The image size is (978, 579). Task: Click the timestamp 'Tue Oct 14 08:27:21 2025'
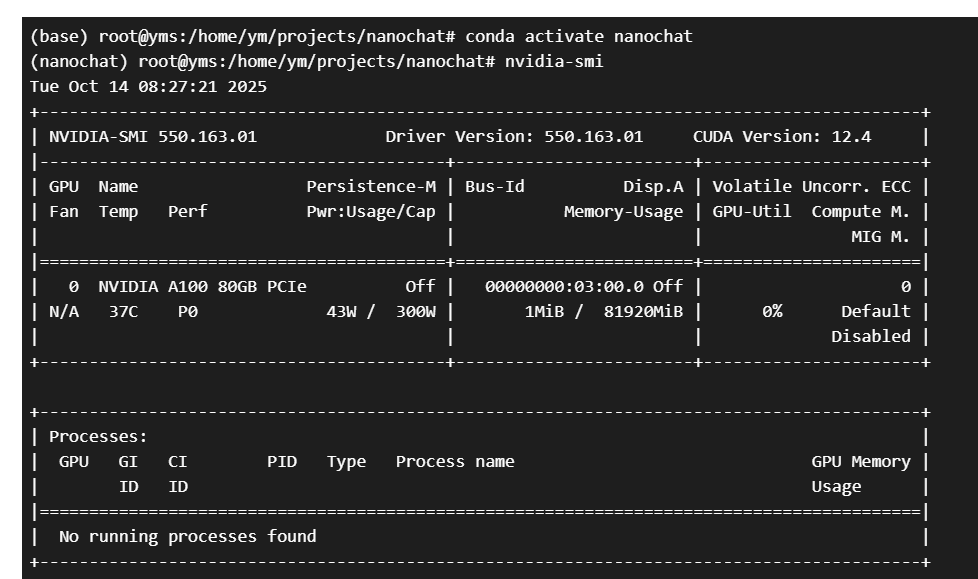click(x=149, y=87)
